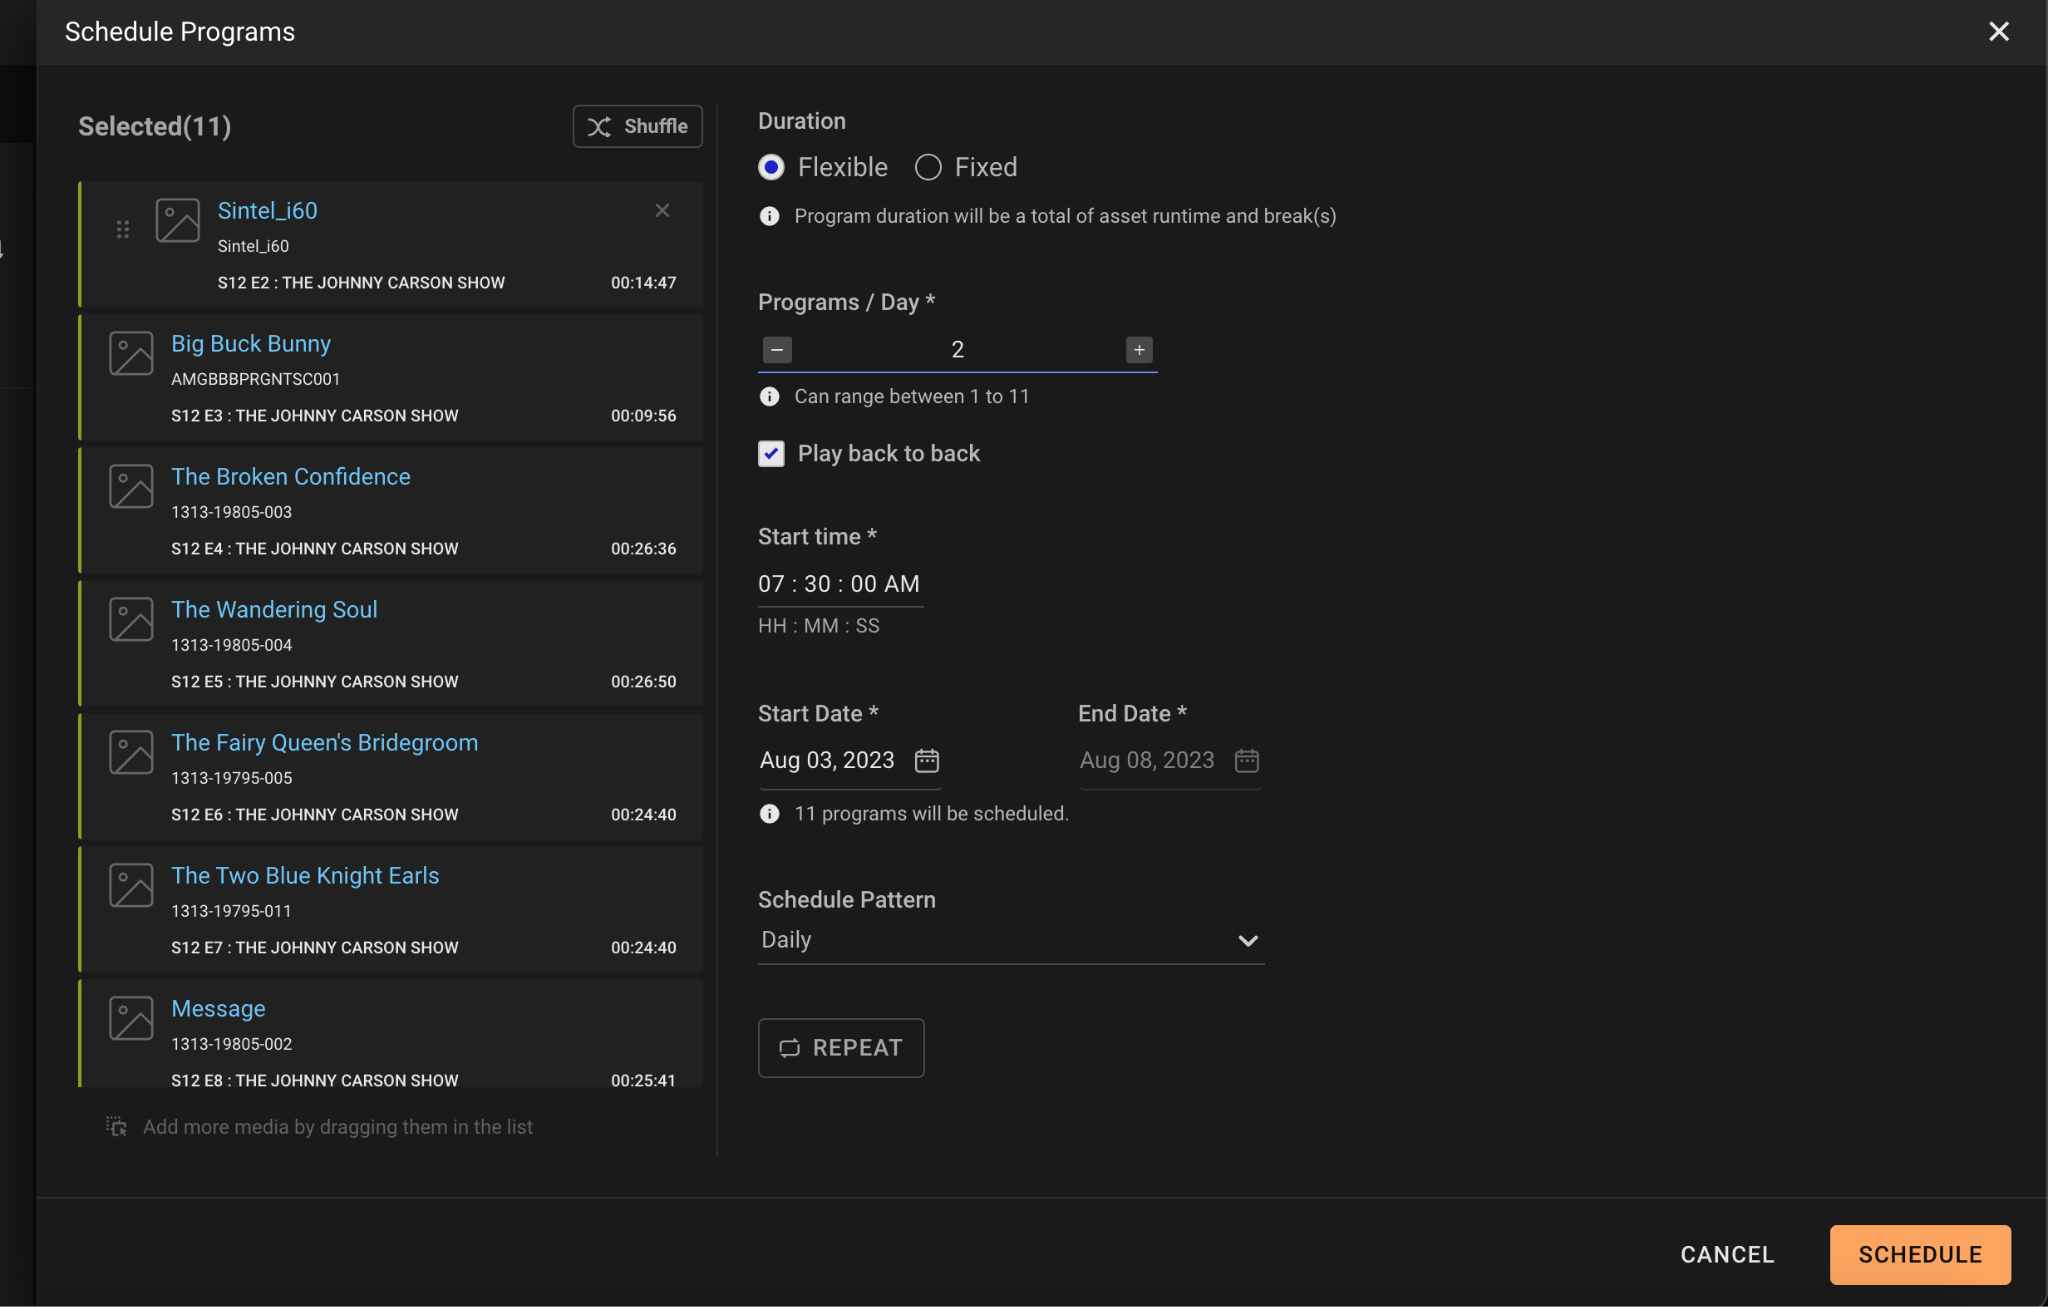Screen dimensions: 2048x1307
Task: Open the Start Date calendar picker
Action: click(927, 761)
